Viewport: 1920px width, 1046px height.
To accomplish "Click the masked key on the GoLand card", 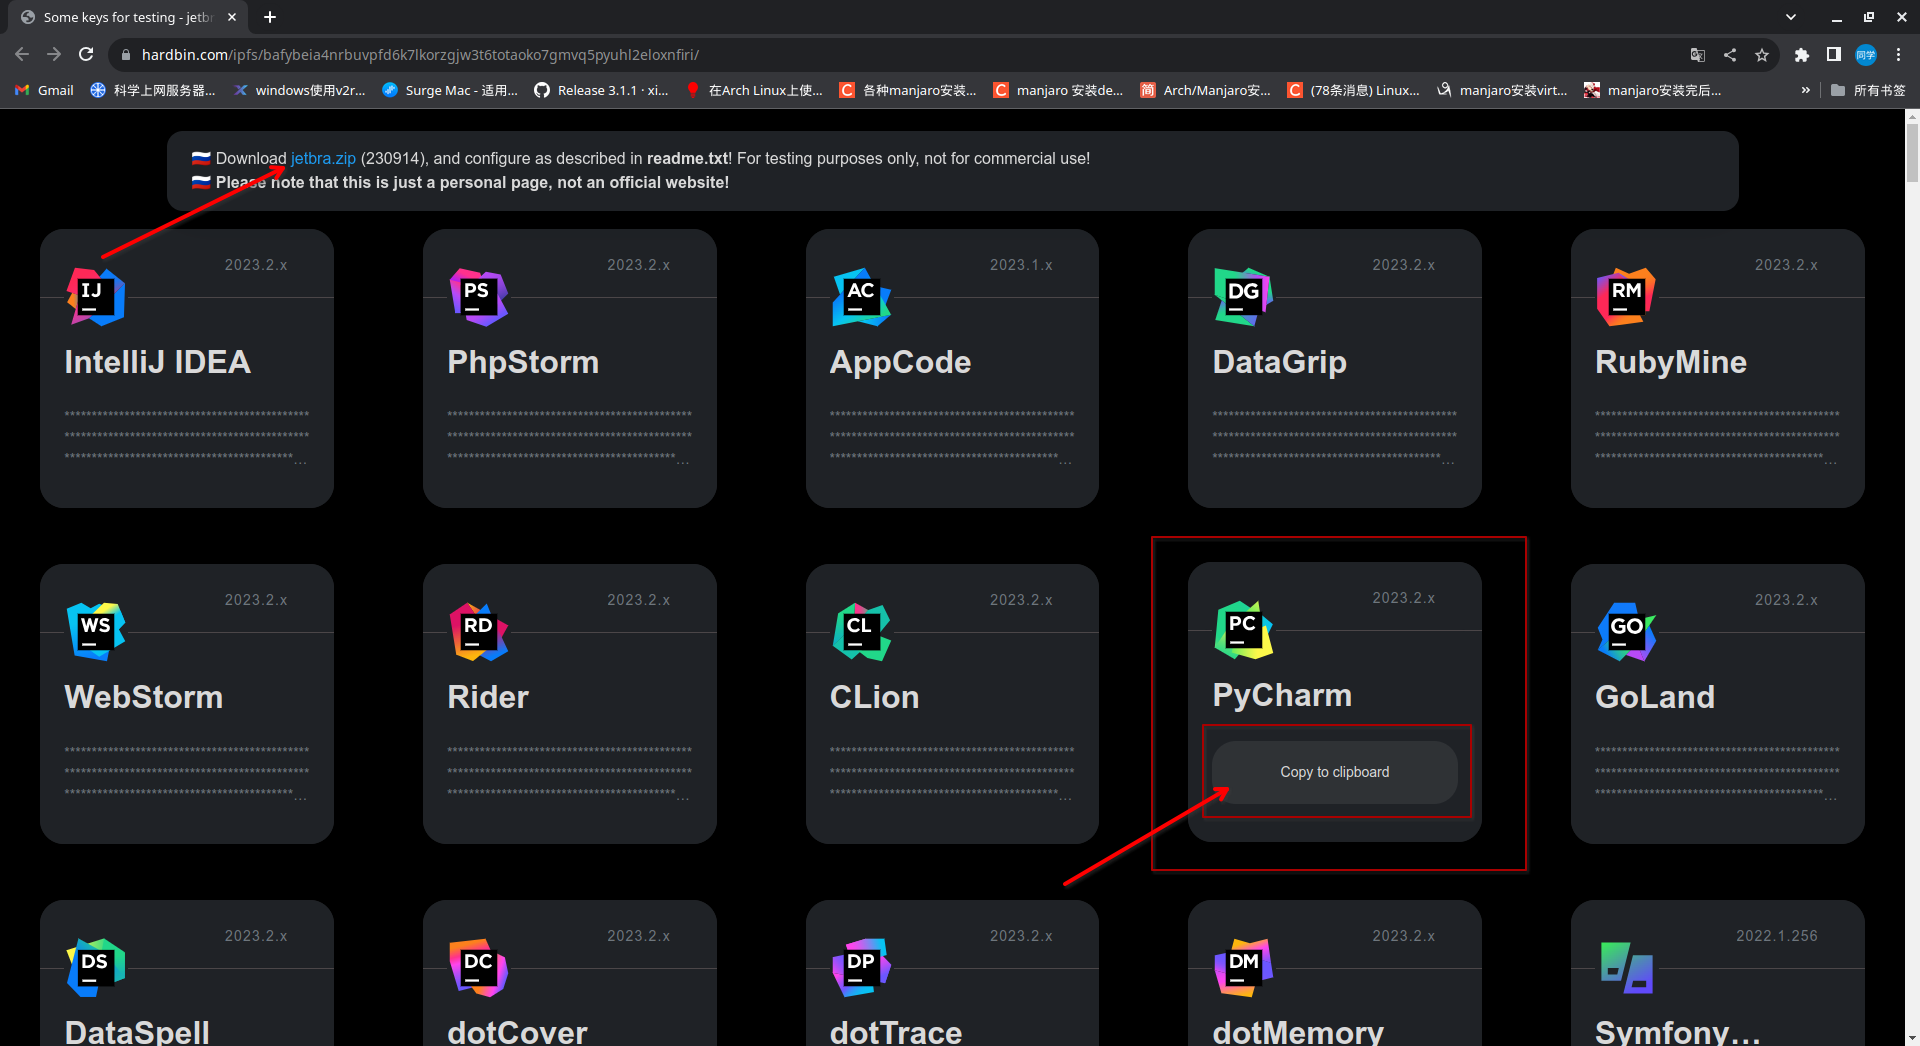I will click(x=1717, y=774).
